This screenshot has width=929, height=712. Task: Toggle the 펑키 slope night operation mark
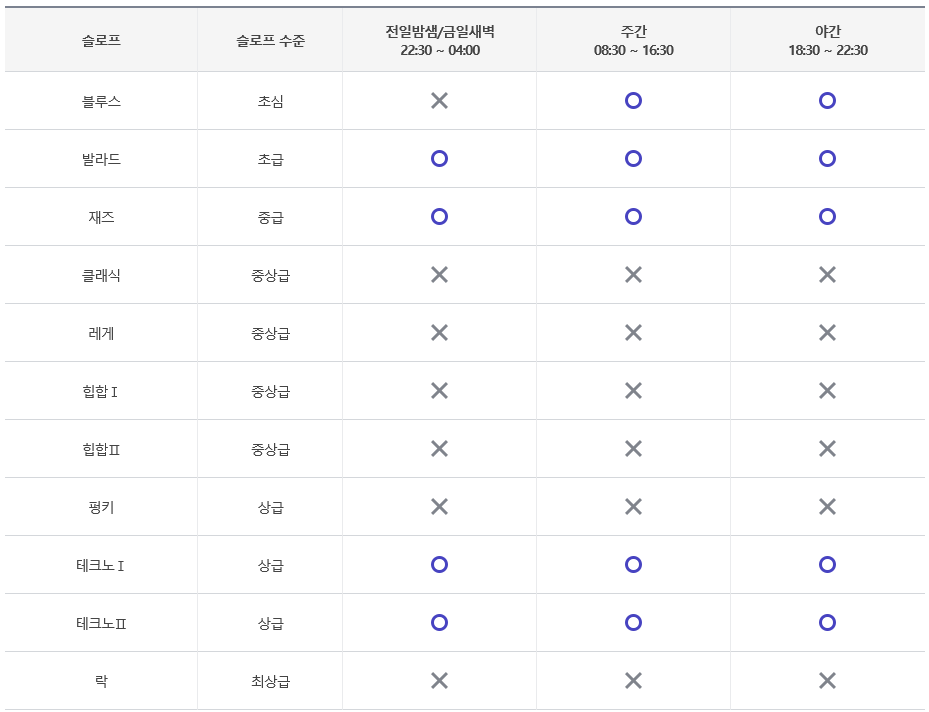(x=827, y=506)
